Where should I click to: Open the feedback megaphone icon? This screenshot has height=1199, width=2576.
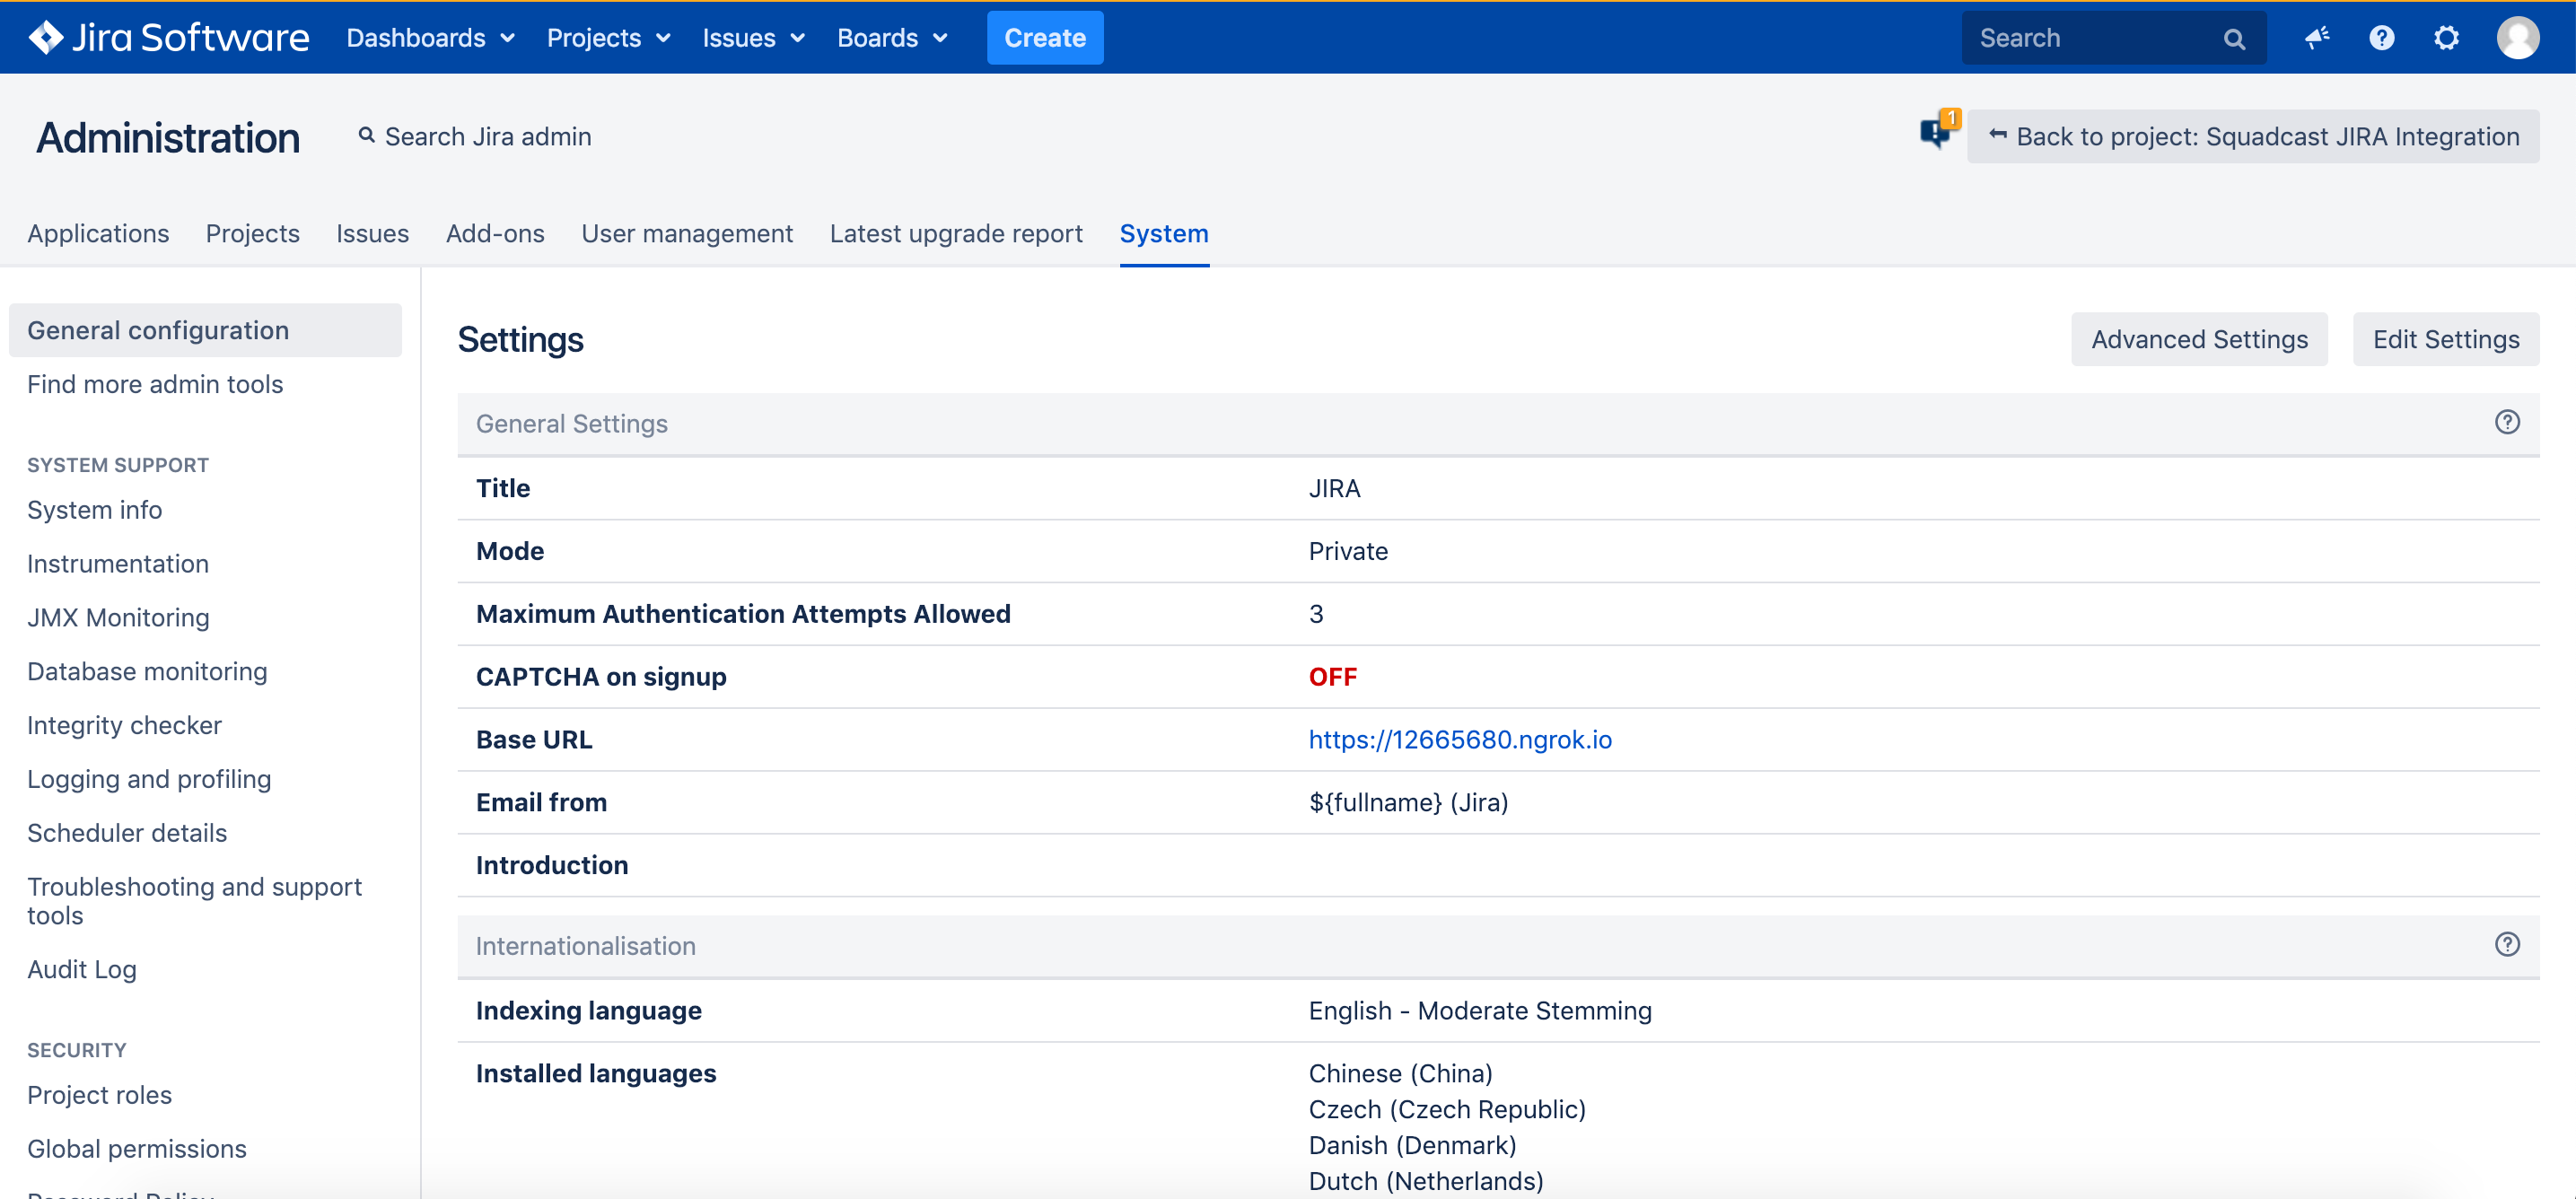click(2317, 38)
